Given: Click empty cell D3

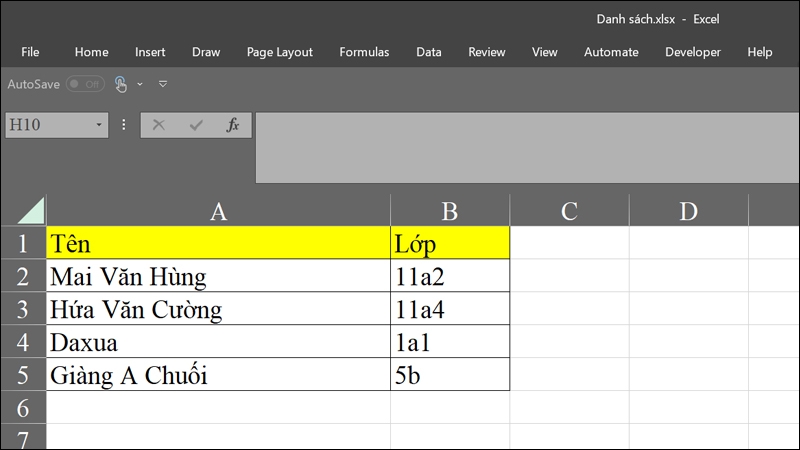Looking at the screenshot, I should pos(689,309).
